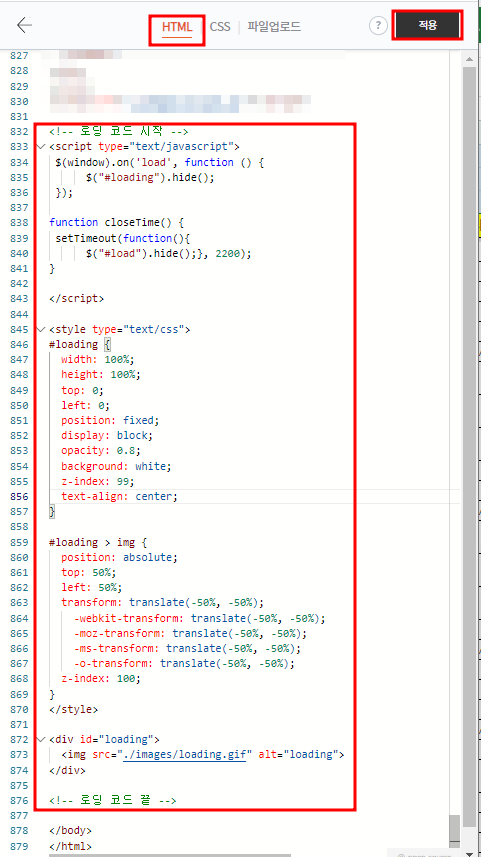Viewport: 481px width, 857px height.
Task: Collapse the div block at line 872
Action: coord(40,739)
